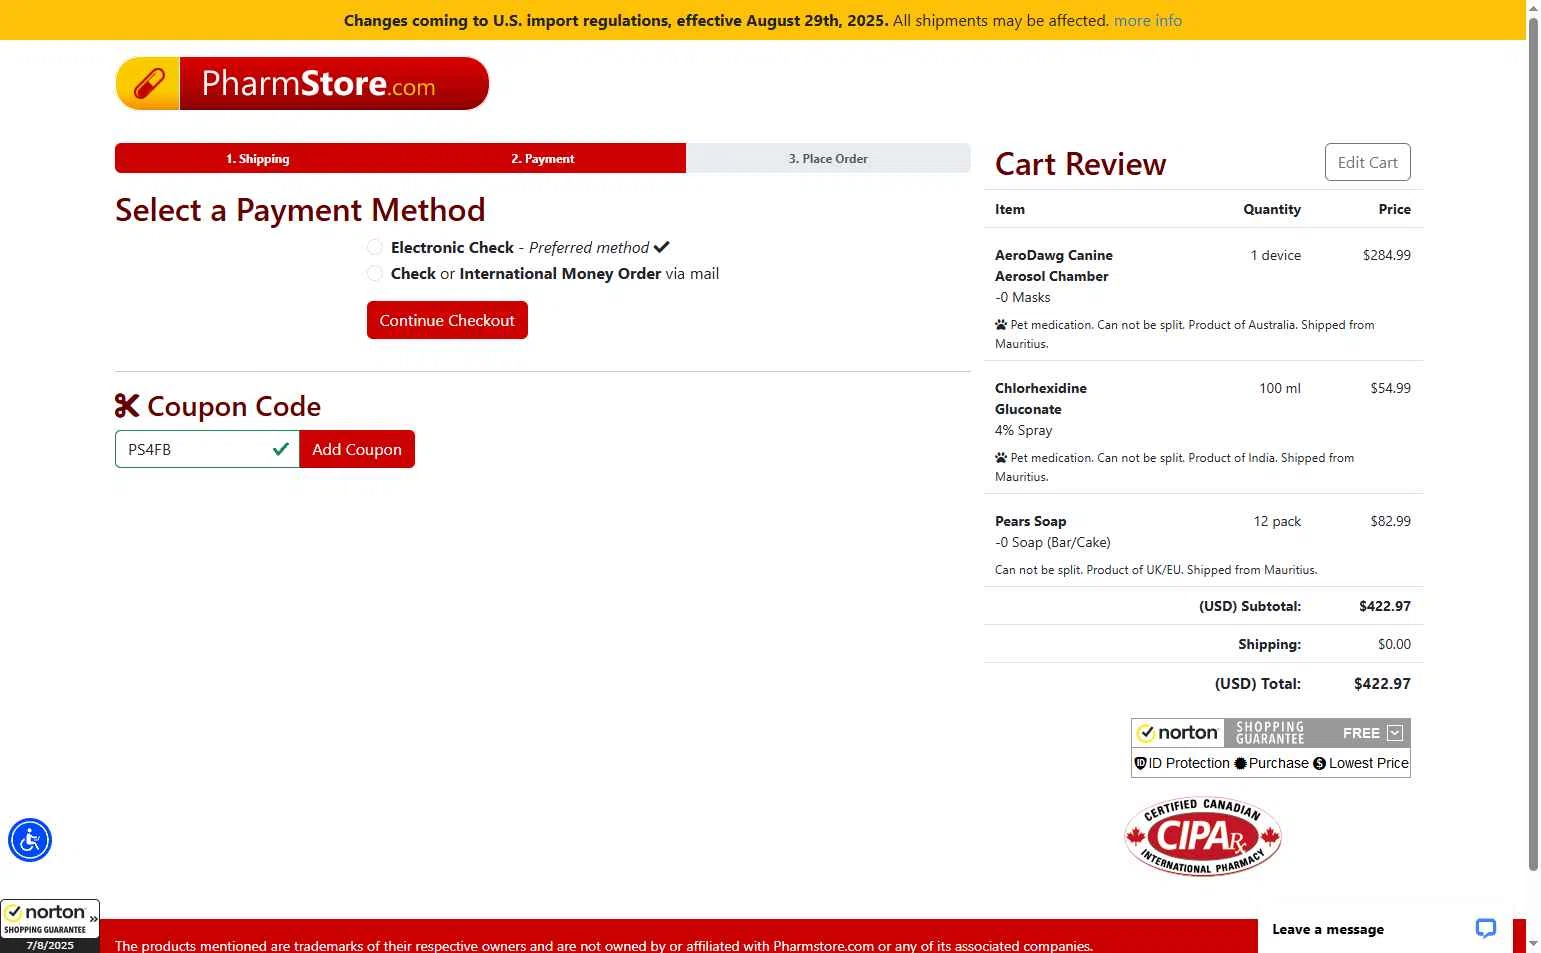Click the Add Coupon button
Screen dimensions: 1541x953
tap(357, 449)
